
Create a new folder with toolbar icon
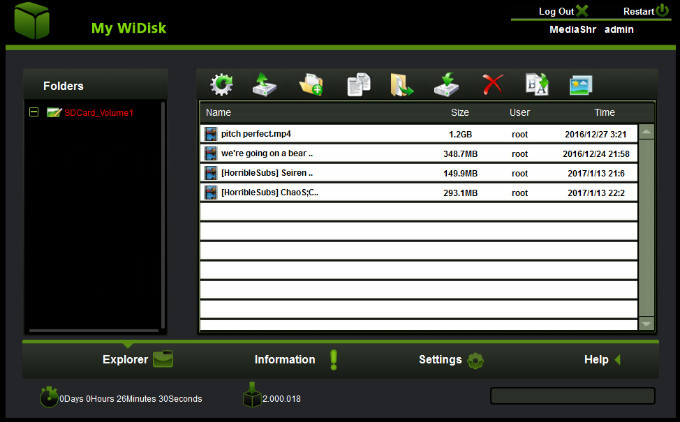(x=311, y=84)
